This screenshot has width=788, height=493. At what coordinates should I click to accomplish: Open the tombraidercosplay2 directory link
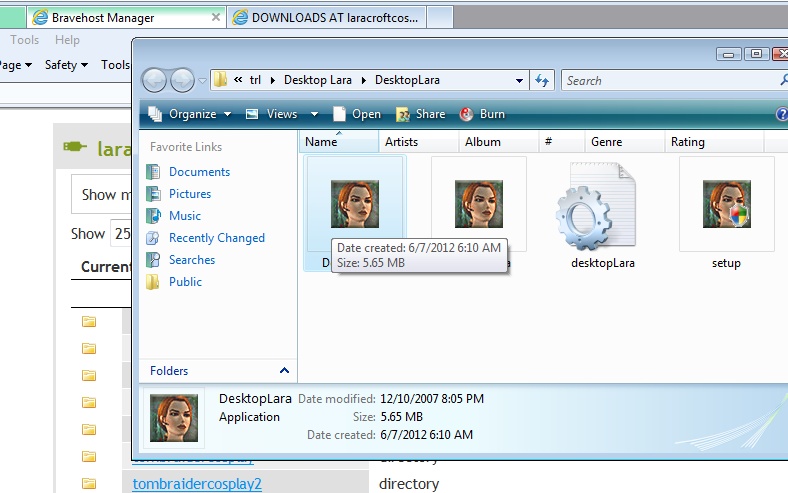point(197,484)
